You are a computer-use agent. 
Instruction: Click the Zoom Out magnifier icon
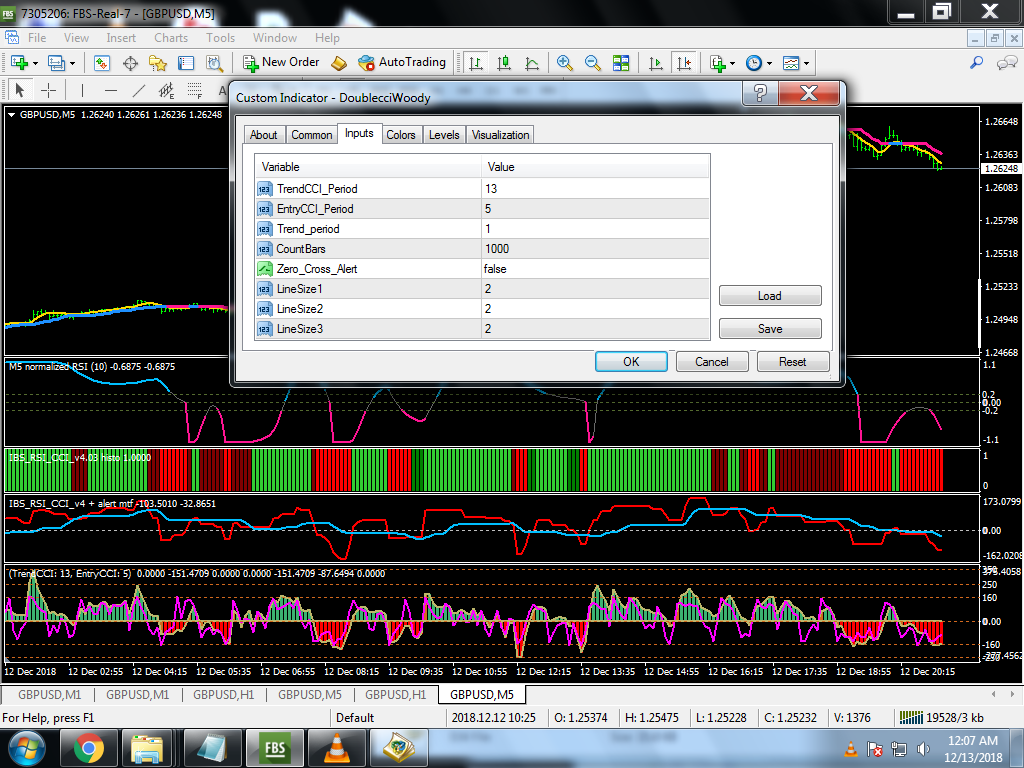click(x=593, y=62)
